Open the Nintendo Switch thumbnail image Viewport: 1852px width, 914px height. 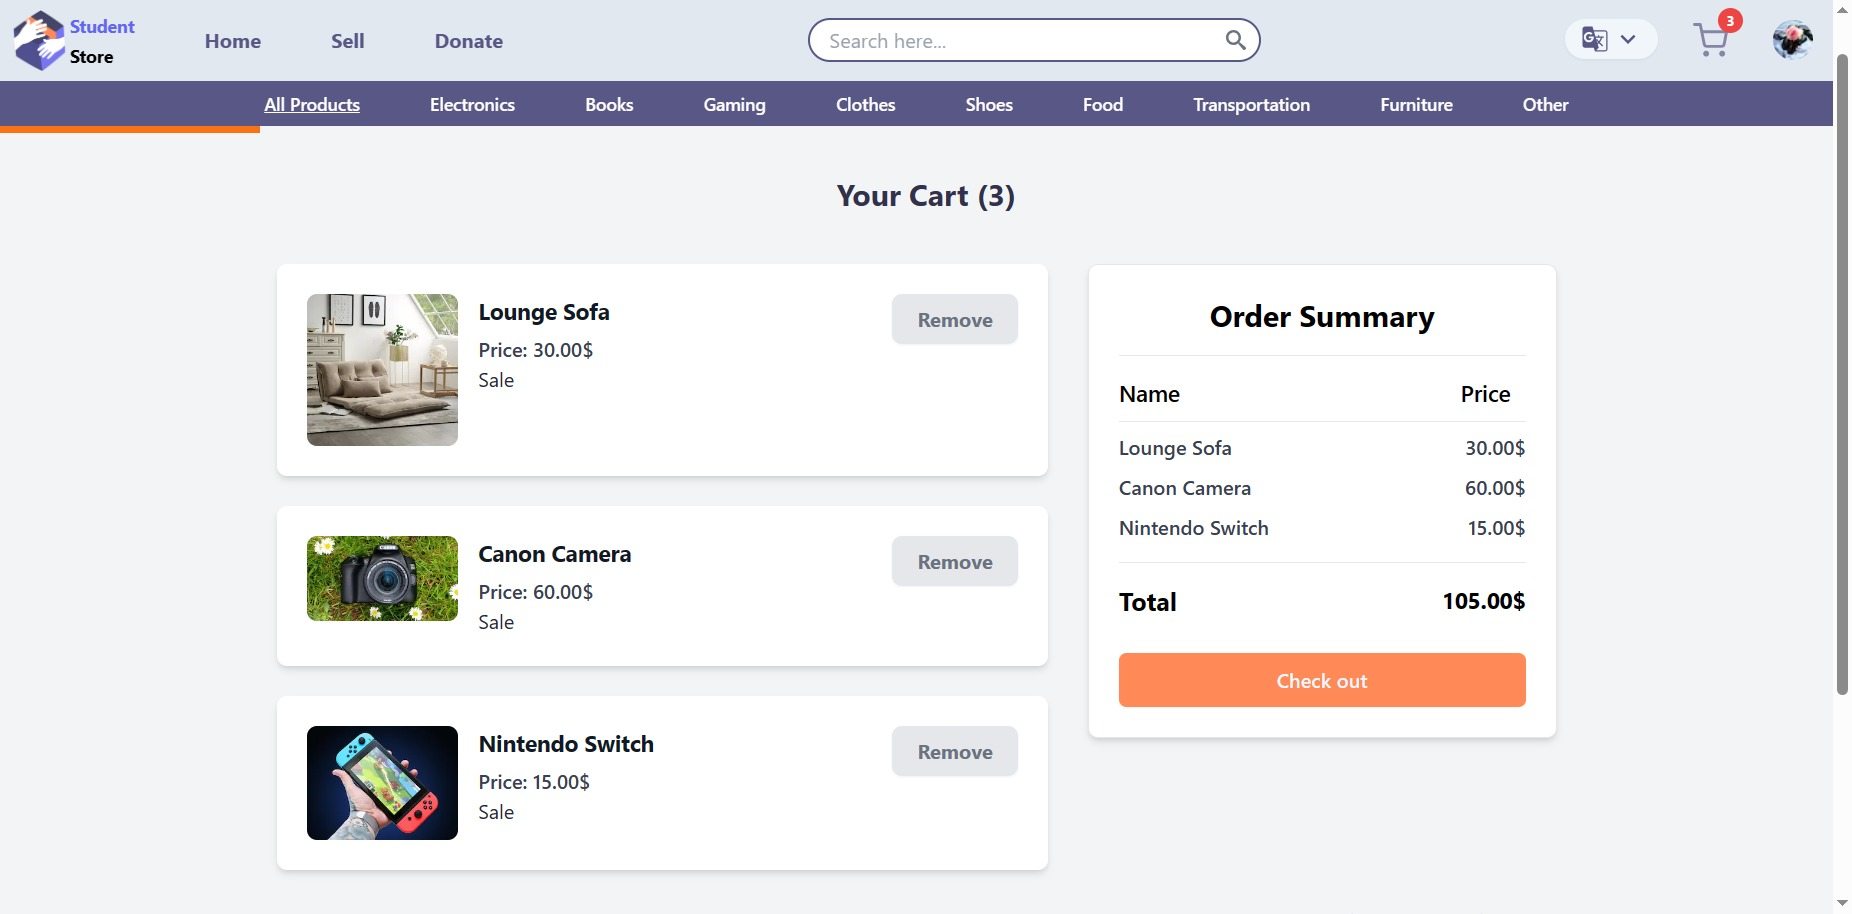pos(382,783)
